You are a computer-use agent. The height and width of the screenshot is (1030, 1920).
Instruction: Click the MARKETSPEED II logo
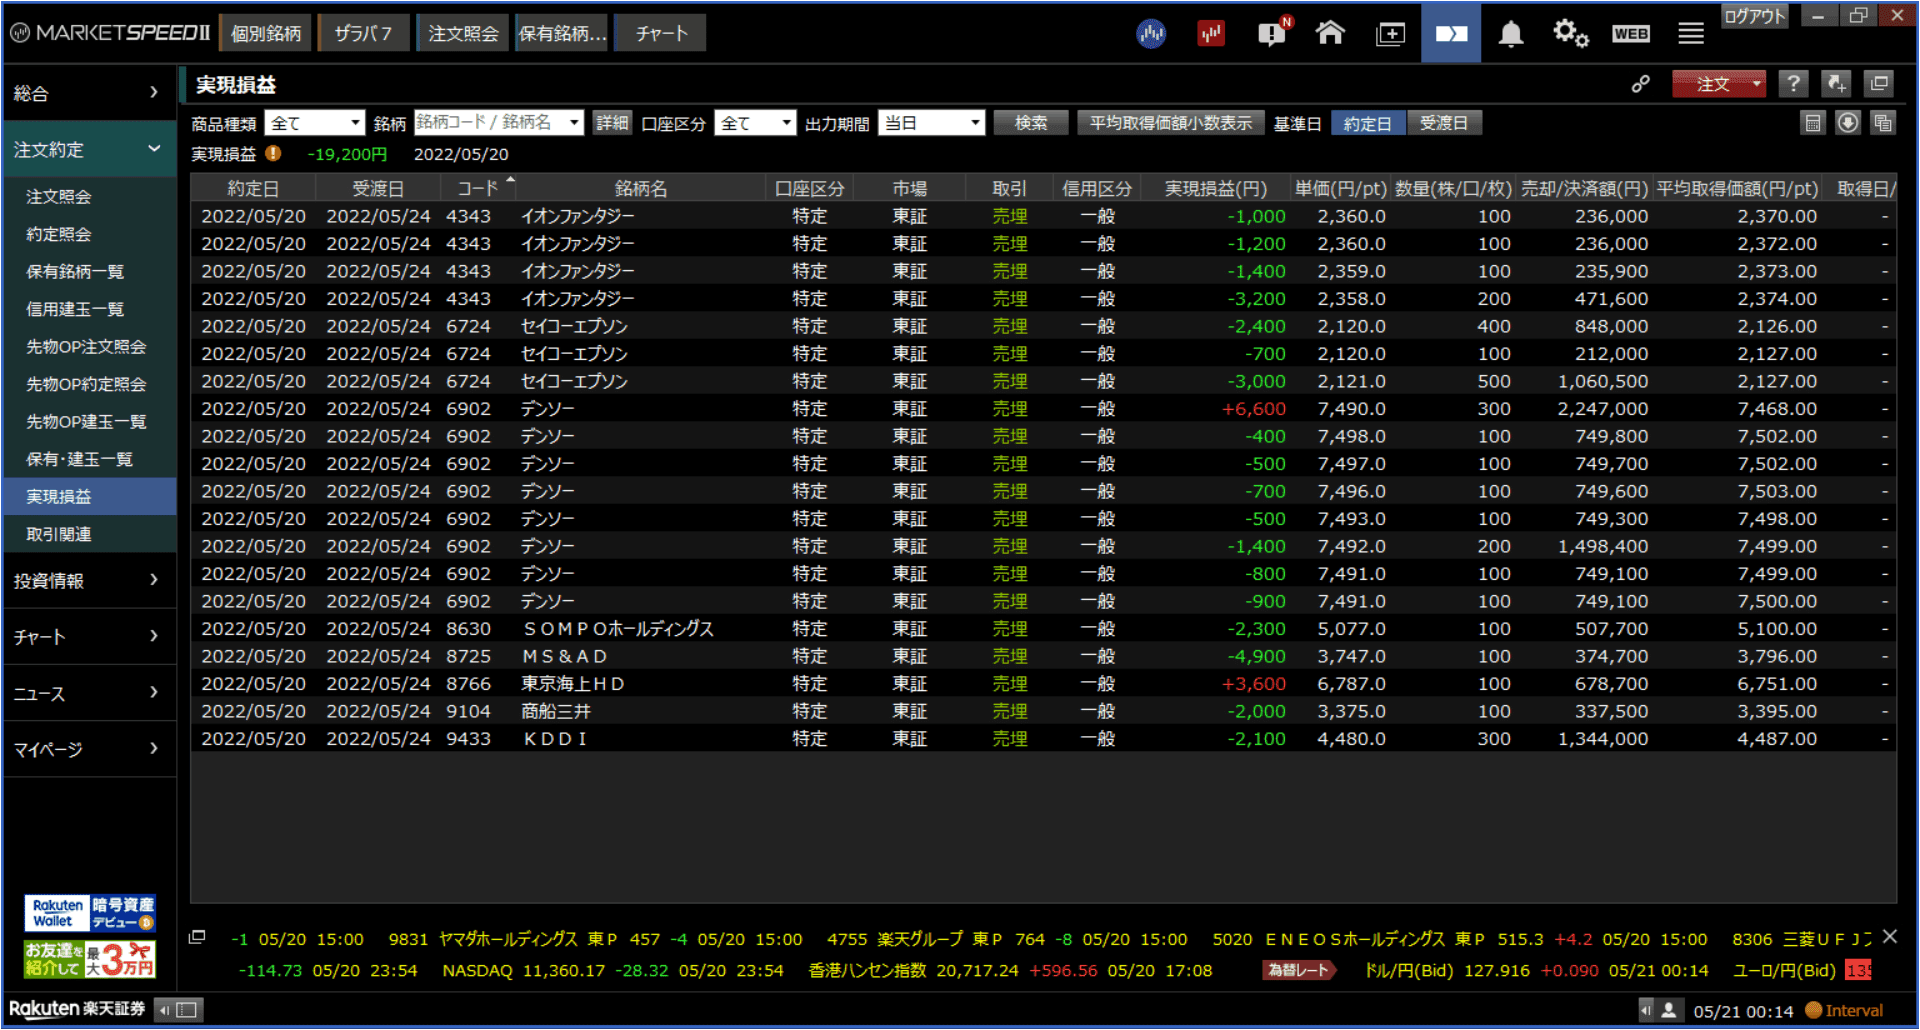coord(110,33)
